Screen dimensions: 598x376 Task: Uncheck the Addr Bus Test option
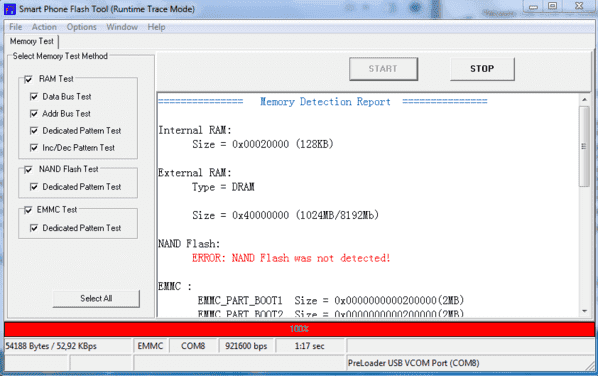pyautogui.click(x=34, y=114)
